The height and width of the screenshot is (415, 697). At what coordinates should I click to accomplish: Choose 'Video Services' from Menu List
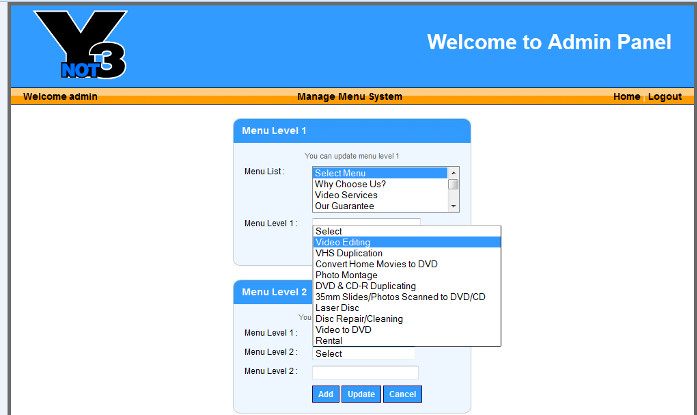pyautogui.click(x=346, y=195)
